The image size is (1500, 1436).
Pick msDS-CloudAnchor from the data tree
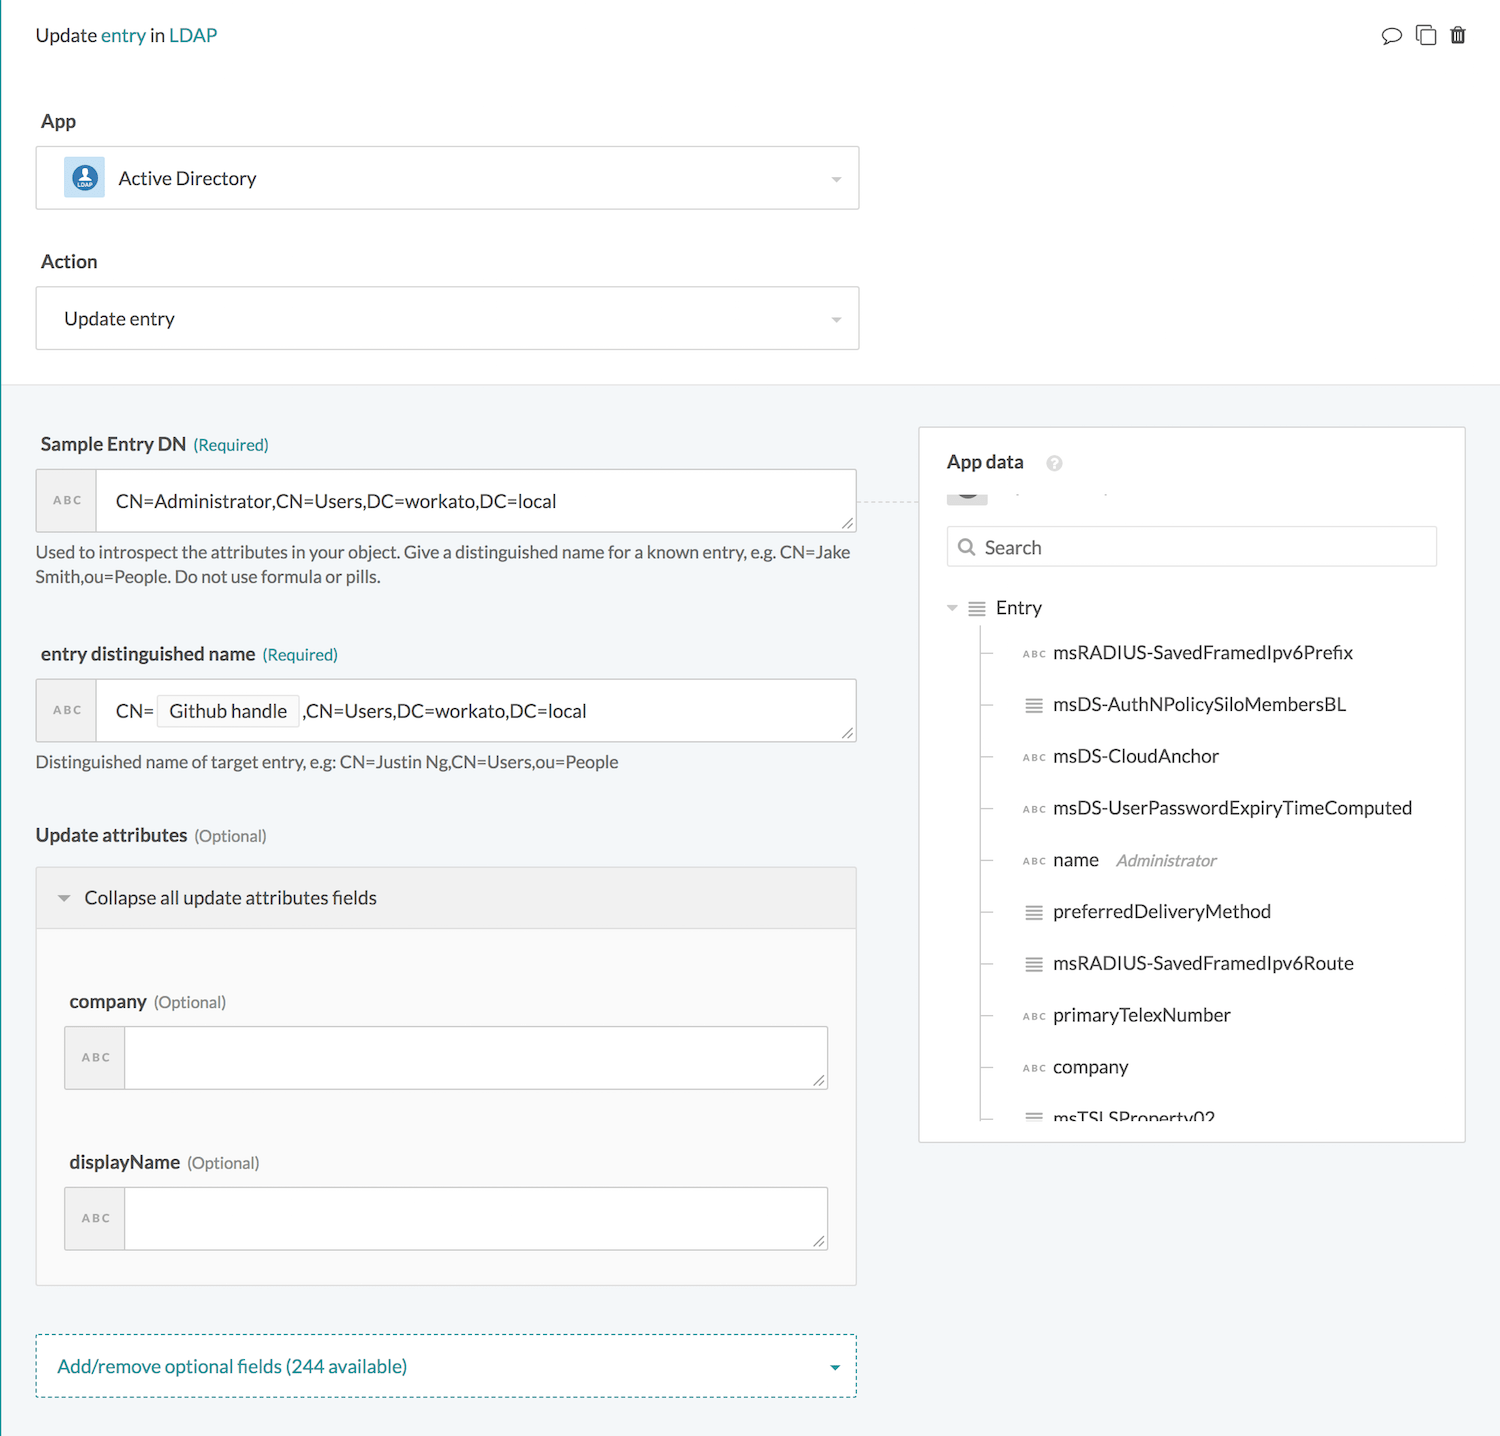coord(1135,756)
